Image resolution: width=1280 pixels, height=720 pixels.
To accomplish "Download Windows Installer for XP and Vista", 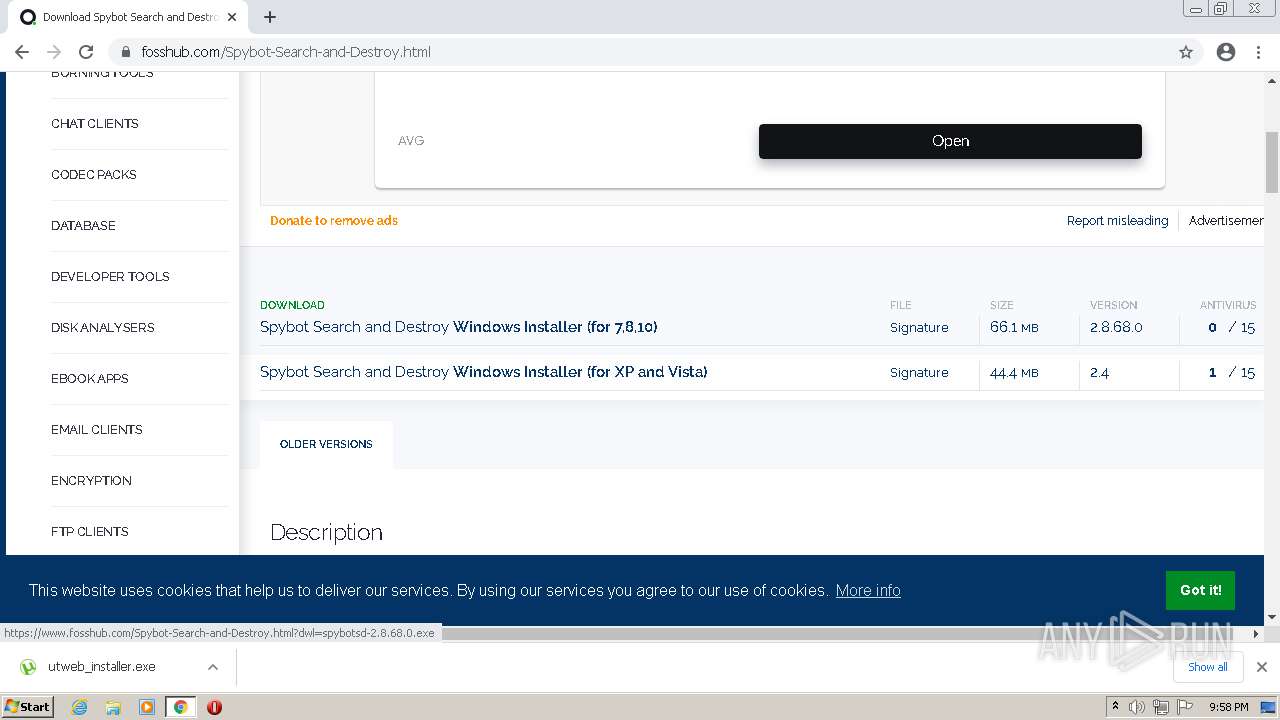I will [484, 372].
